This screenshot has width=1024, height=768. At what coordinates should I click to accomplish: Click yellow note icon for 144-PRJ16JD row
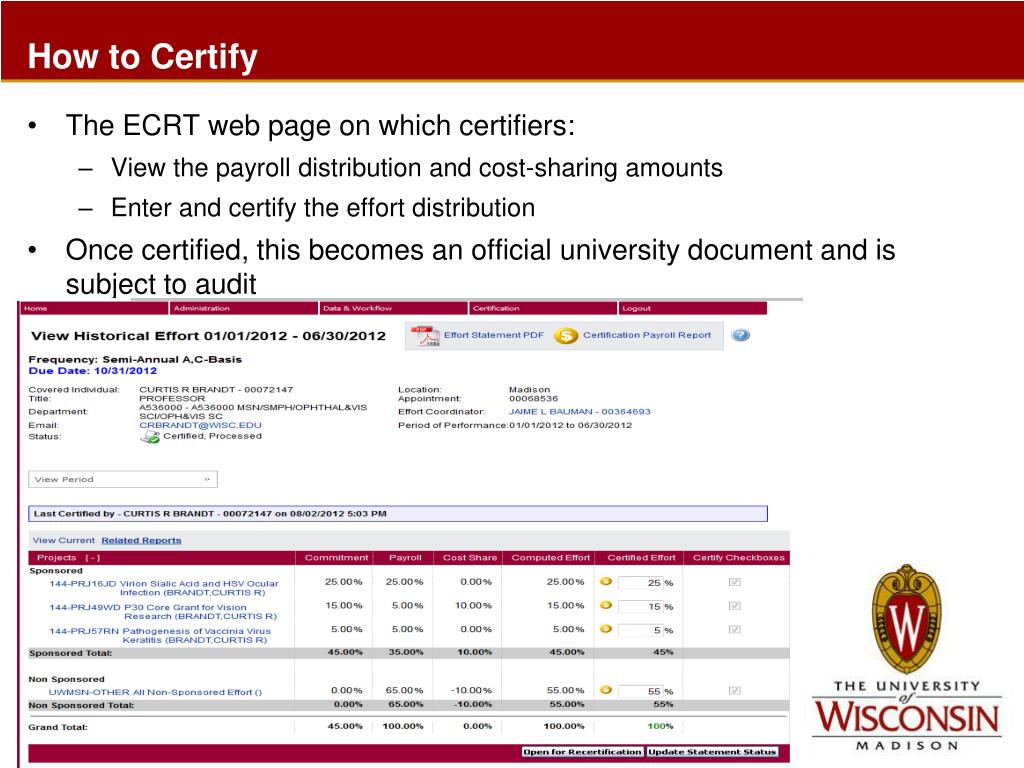(605, 581)
